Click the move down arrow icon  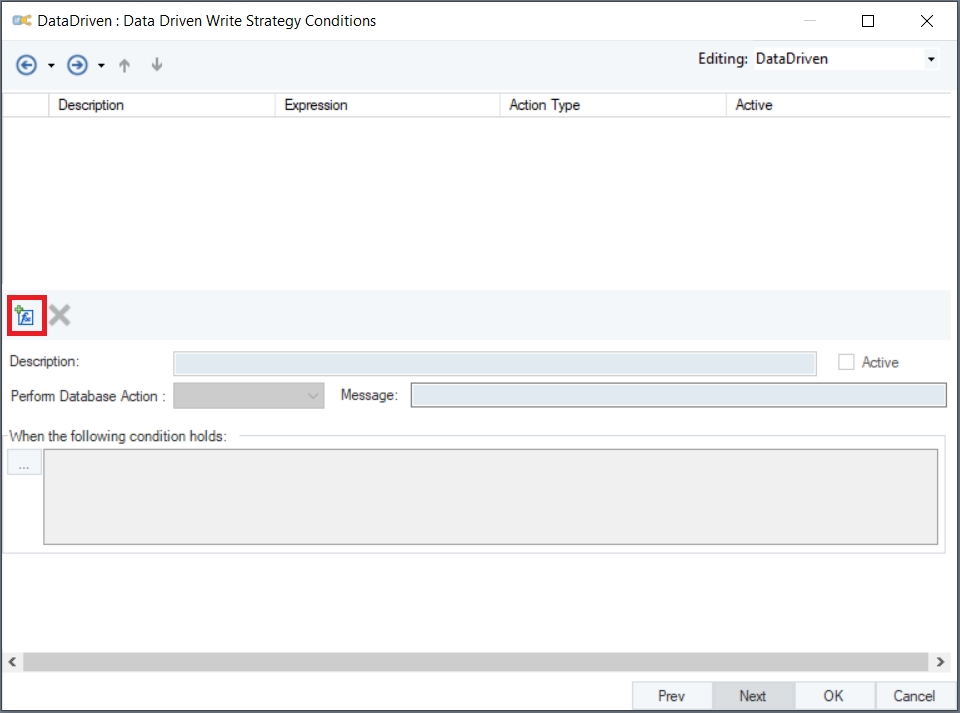[x=156, y=65]
